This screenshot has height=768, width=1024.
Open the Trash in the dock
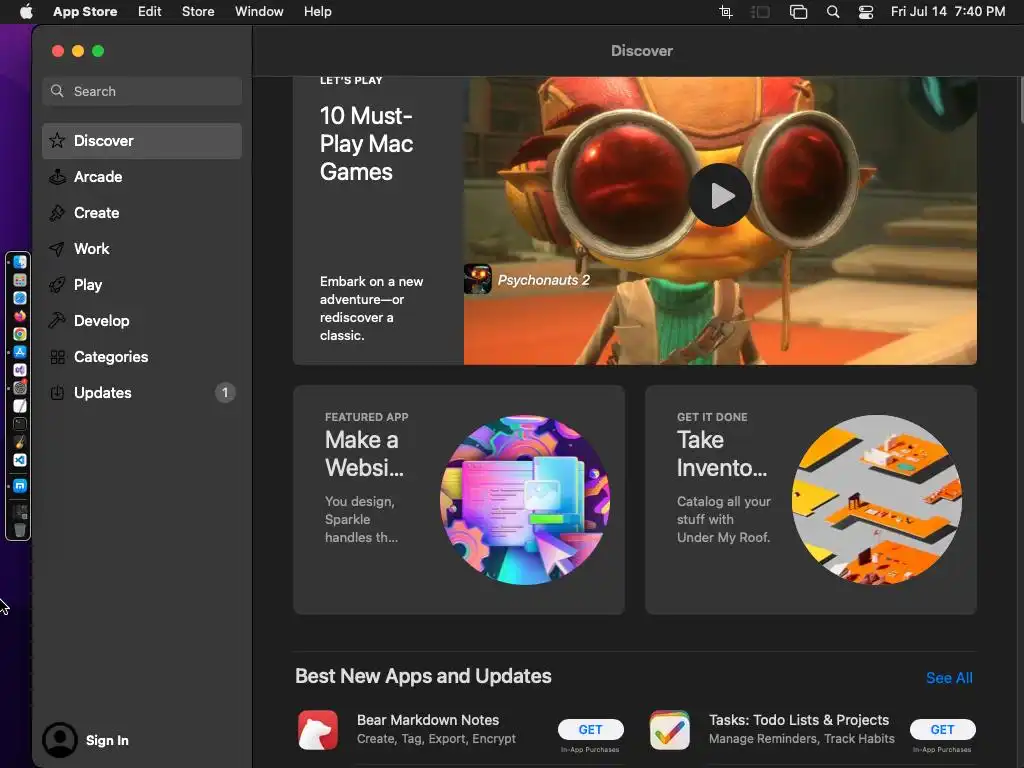[20, 530]
